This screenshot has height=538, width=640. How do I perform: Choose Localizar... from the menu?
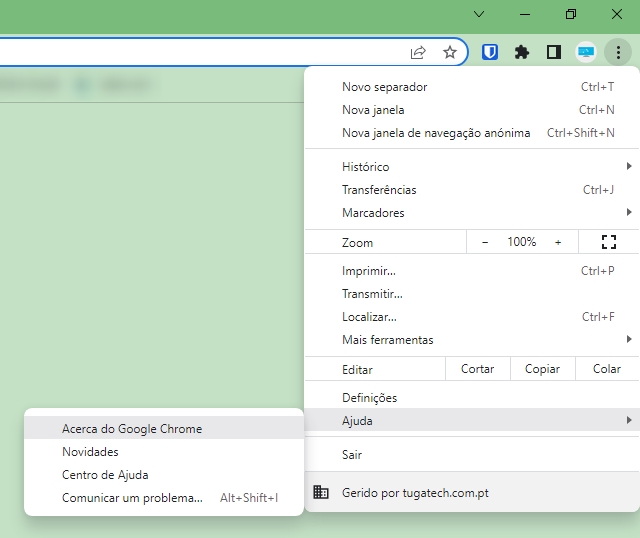[x=472, y=317]
